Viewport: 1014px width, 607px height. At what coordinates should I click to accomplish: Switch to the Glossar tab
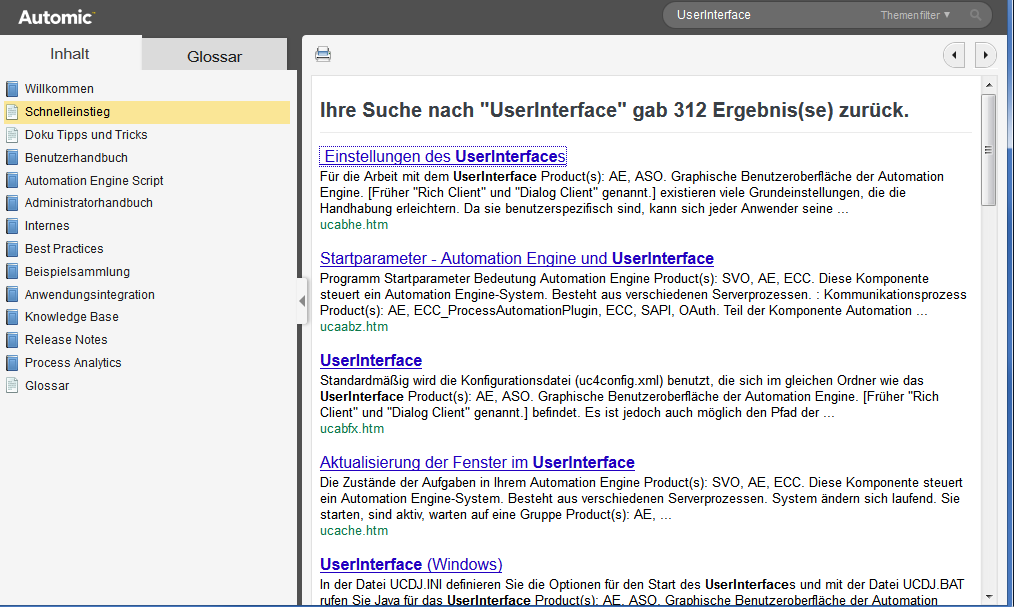[215, 56]
